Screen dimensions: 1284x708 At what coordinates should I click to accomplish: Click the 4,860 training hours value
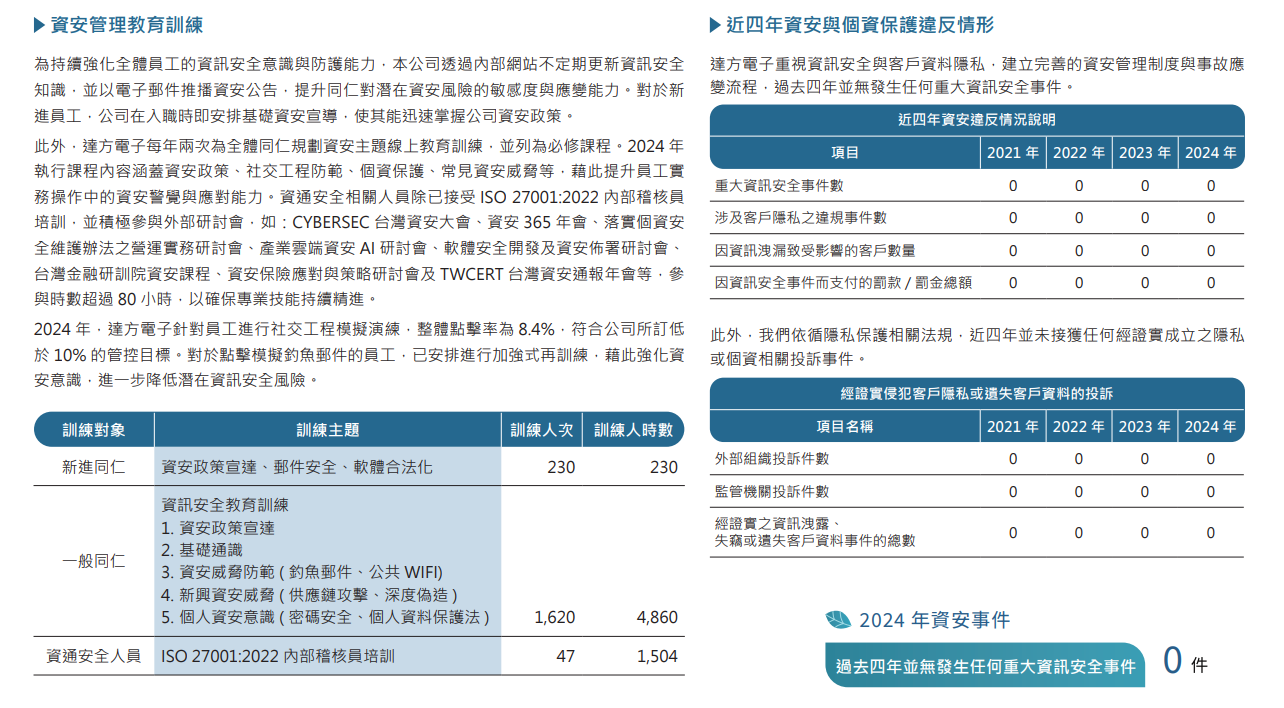657,618
